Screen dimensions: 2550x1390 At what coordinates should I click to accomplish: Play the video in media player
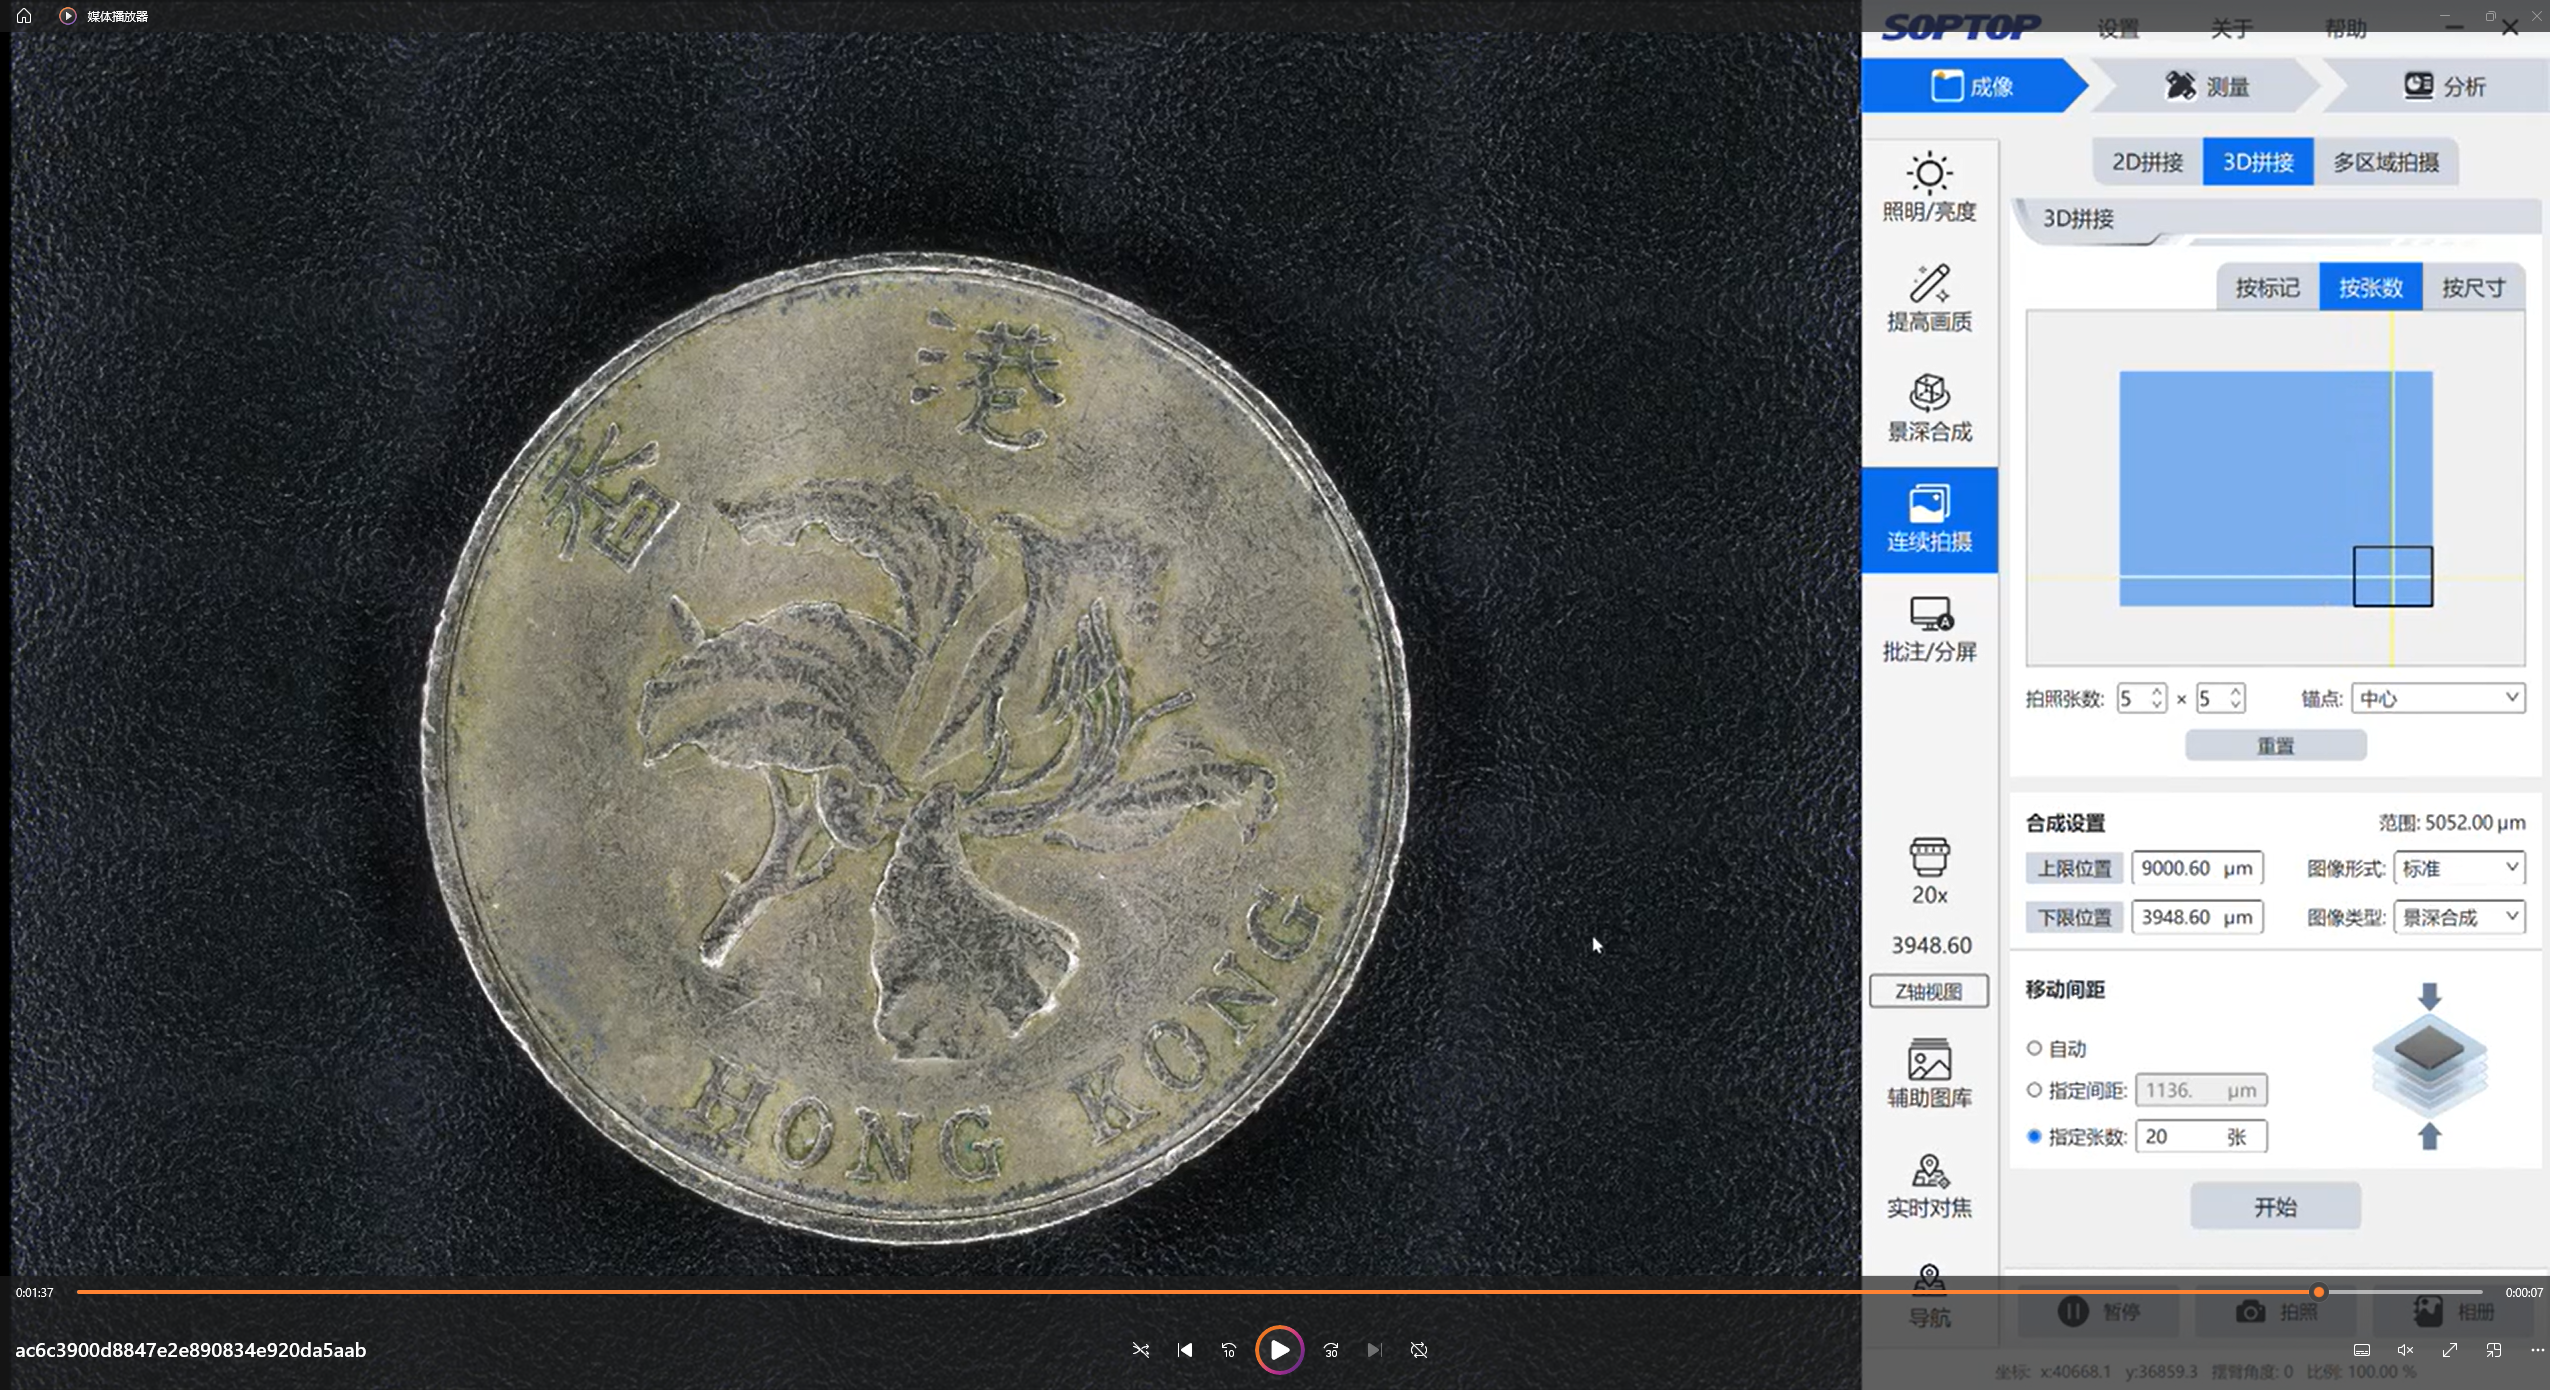coord(1279,1350)
